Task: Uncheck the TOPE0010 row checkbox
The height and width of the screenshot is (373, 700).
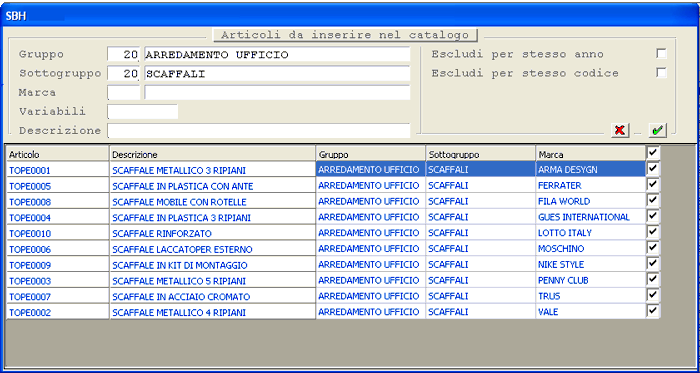Action: (x=653, y=232)
